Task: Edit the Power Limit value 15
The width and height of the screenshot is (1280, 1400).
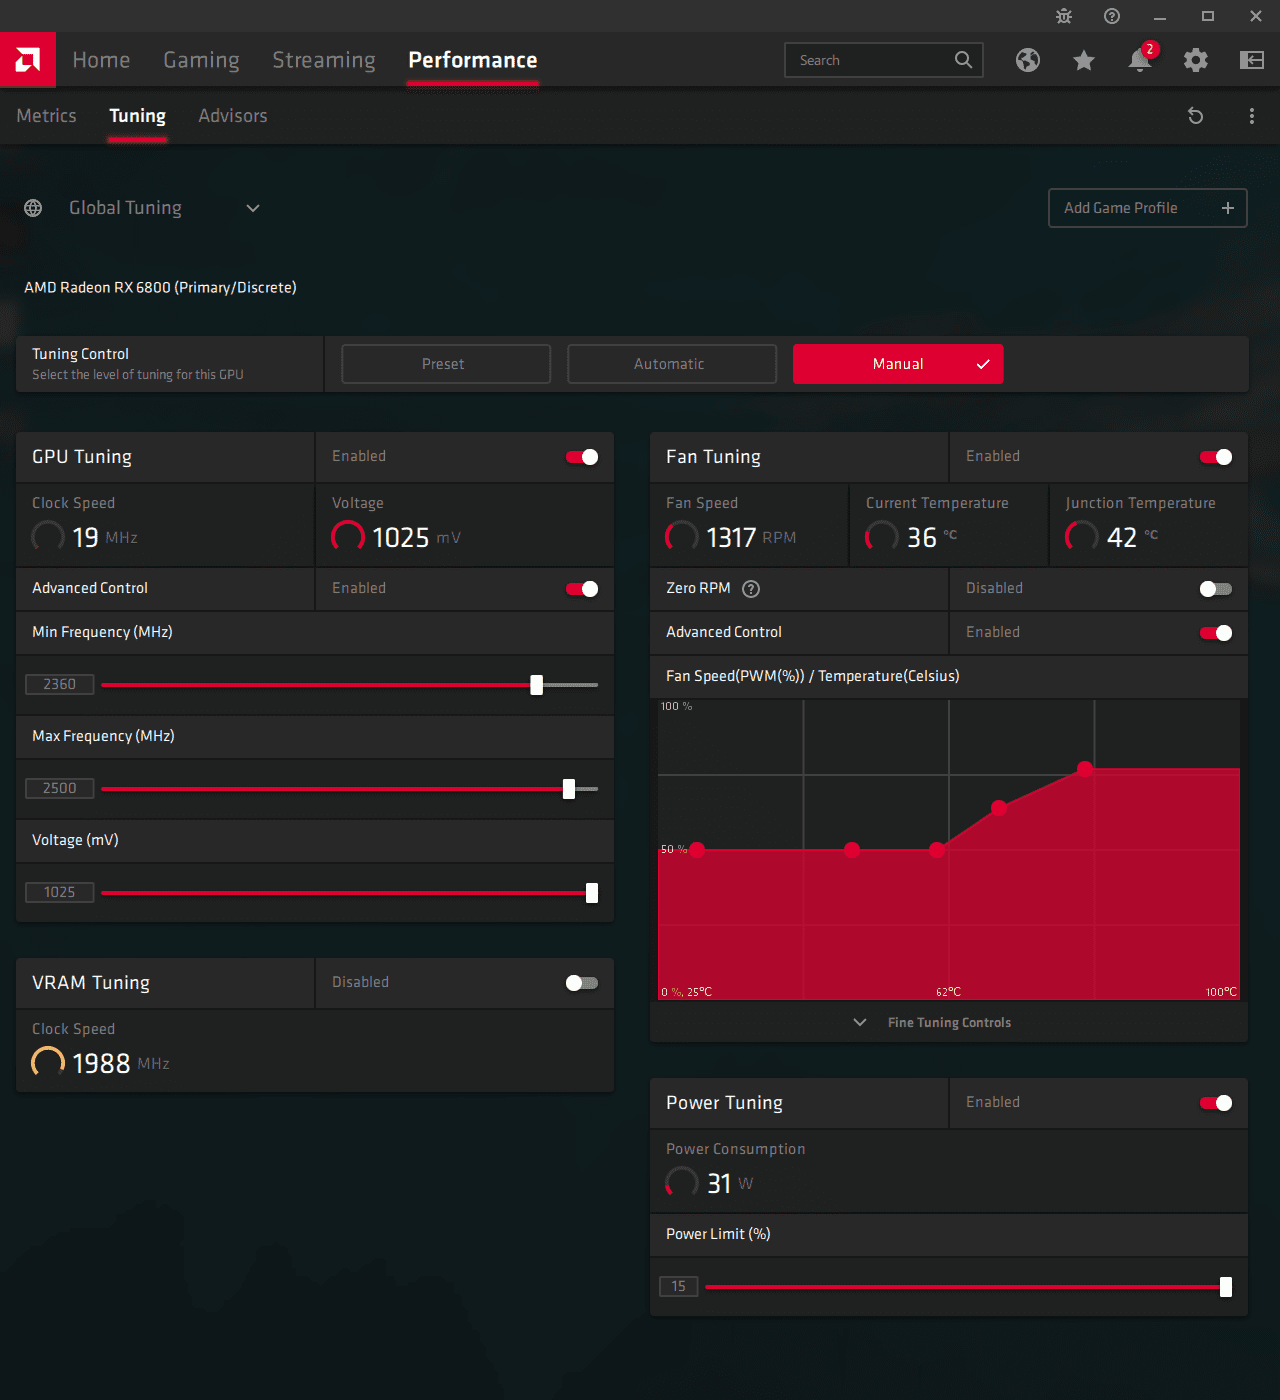Action: [679, 1287]
